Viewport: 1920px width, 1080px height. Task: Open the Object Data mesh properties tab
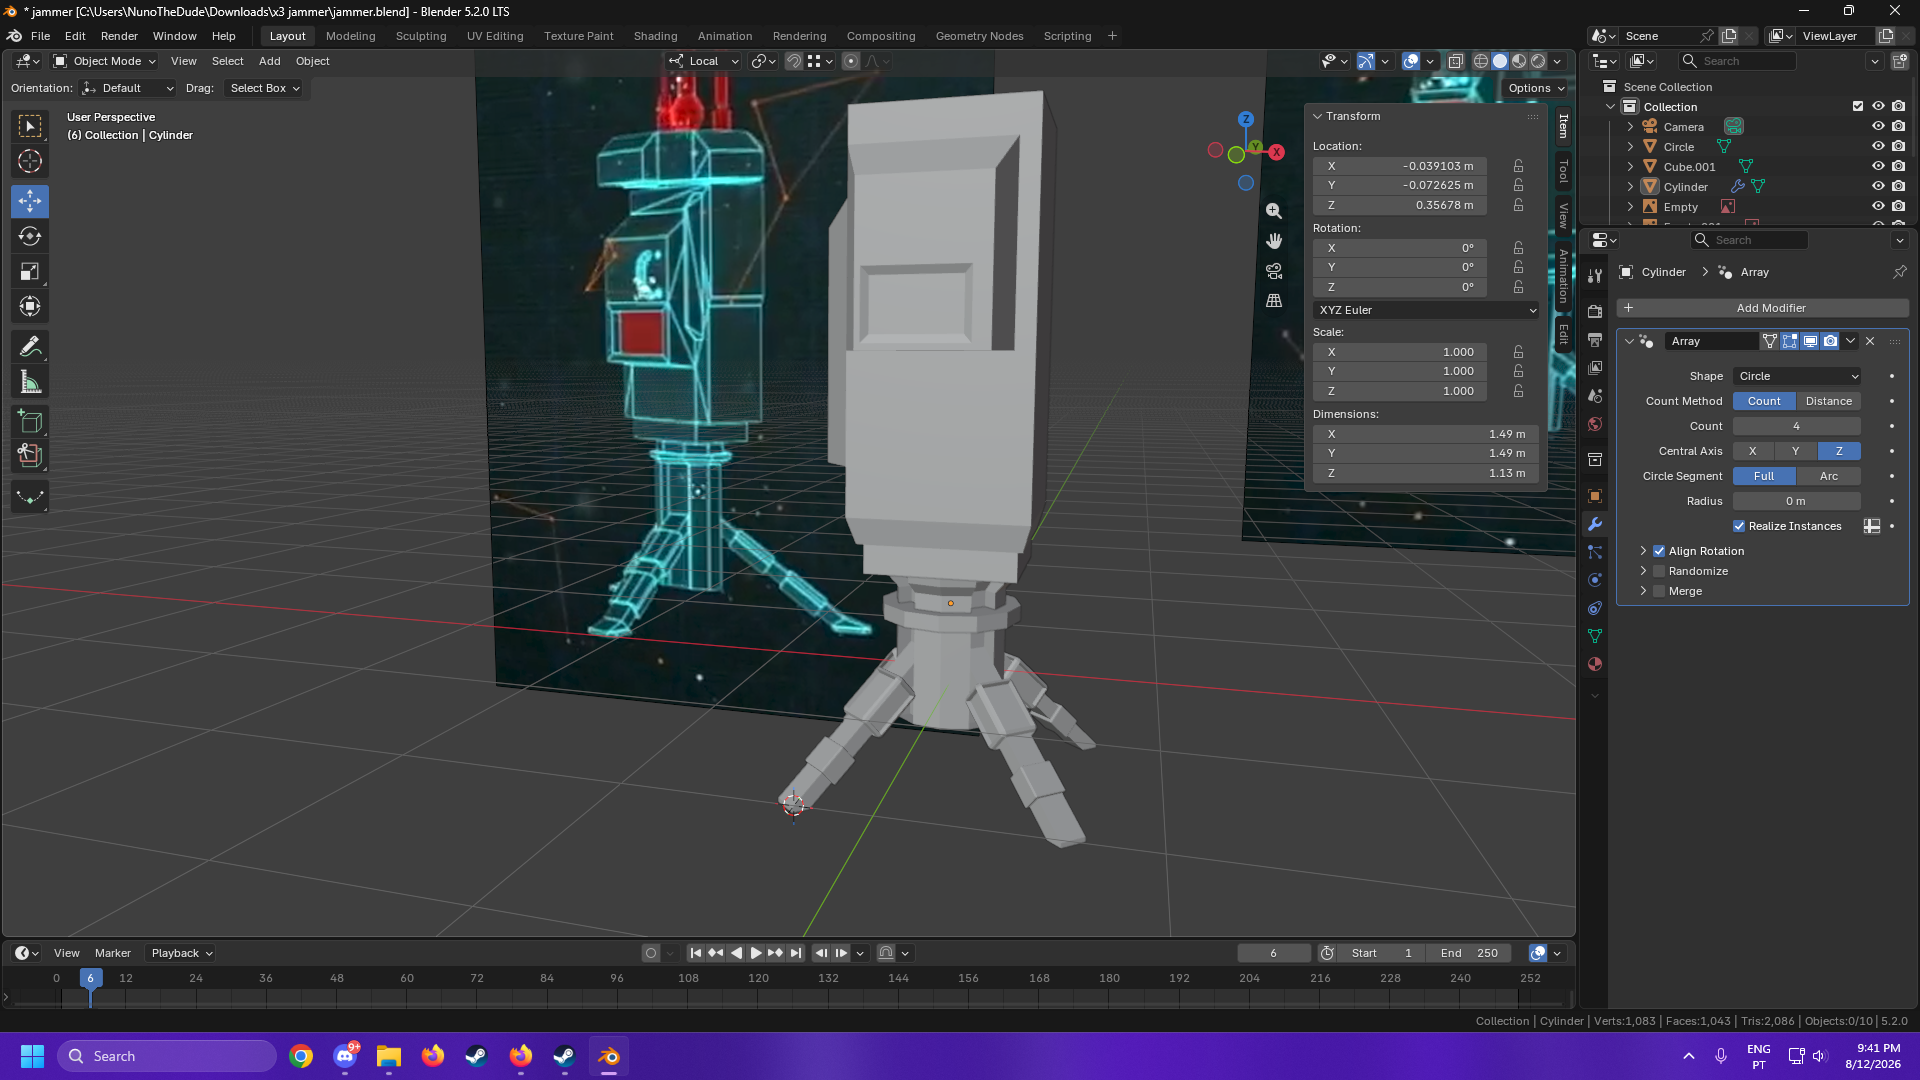pos(1595,636)
